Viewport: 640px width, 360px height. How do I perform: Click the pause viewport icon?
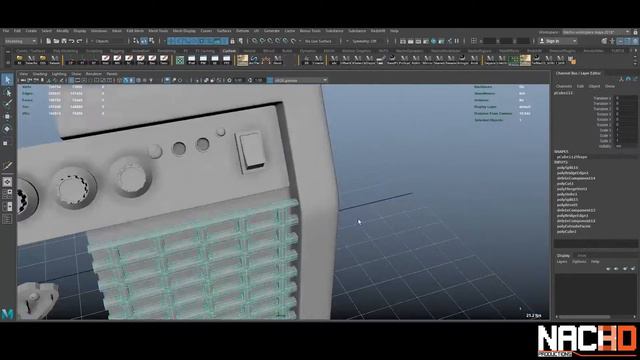coord(457,41)
